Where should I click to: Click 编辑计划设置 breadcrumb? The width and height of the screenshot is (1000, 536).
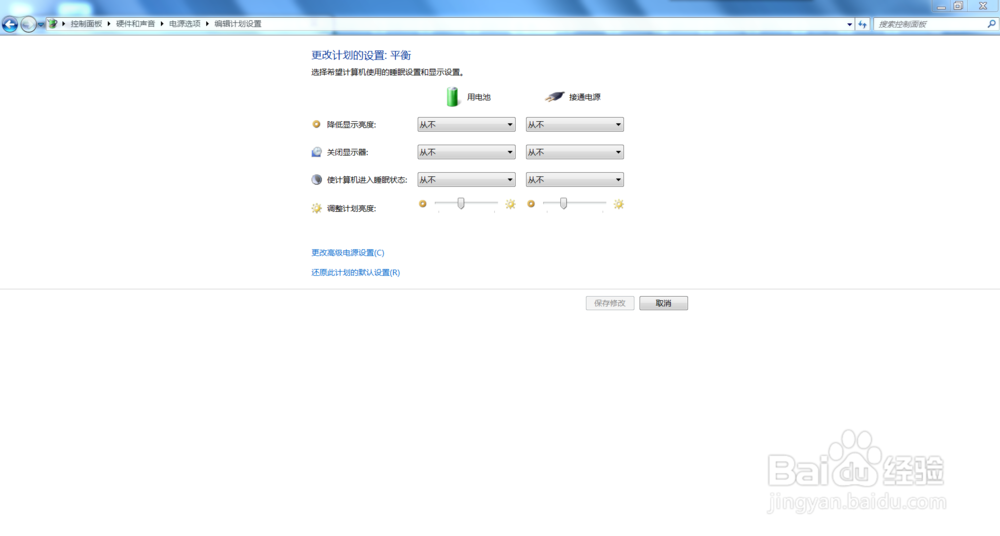point(238,24)
